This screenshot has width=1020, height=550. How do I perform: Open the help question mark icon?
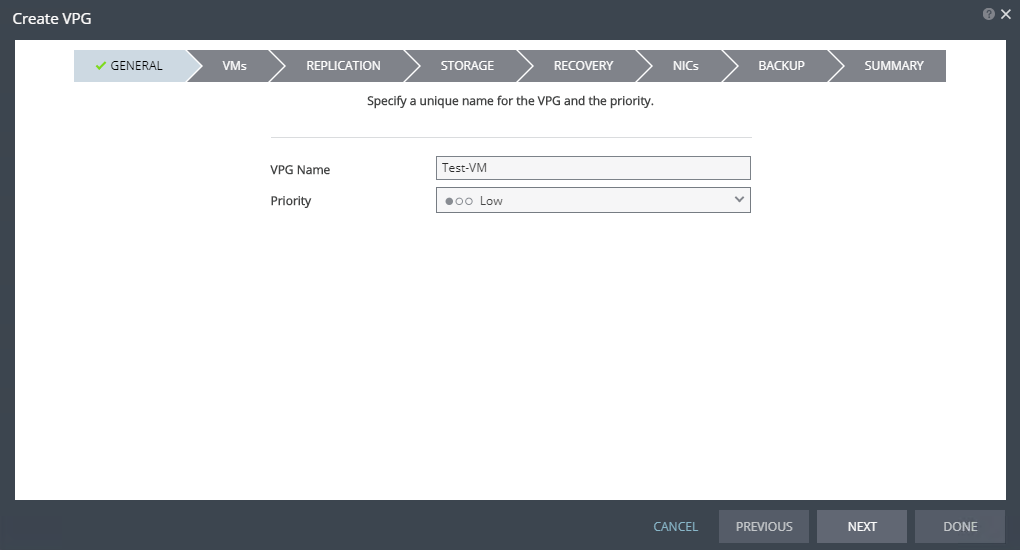(989, 14)
